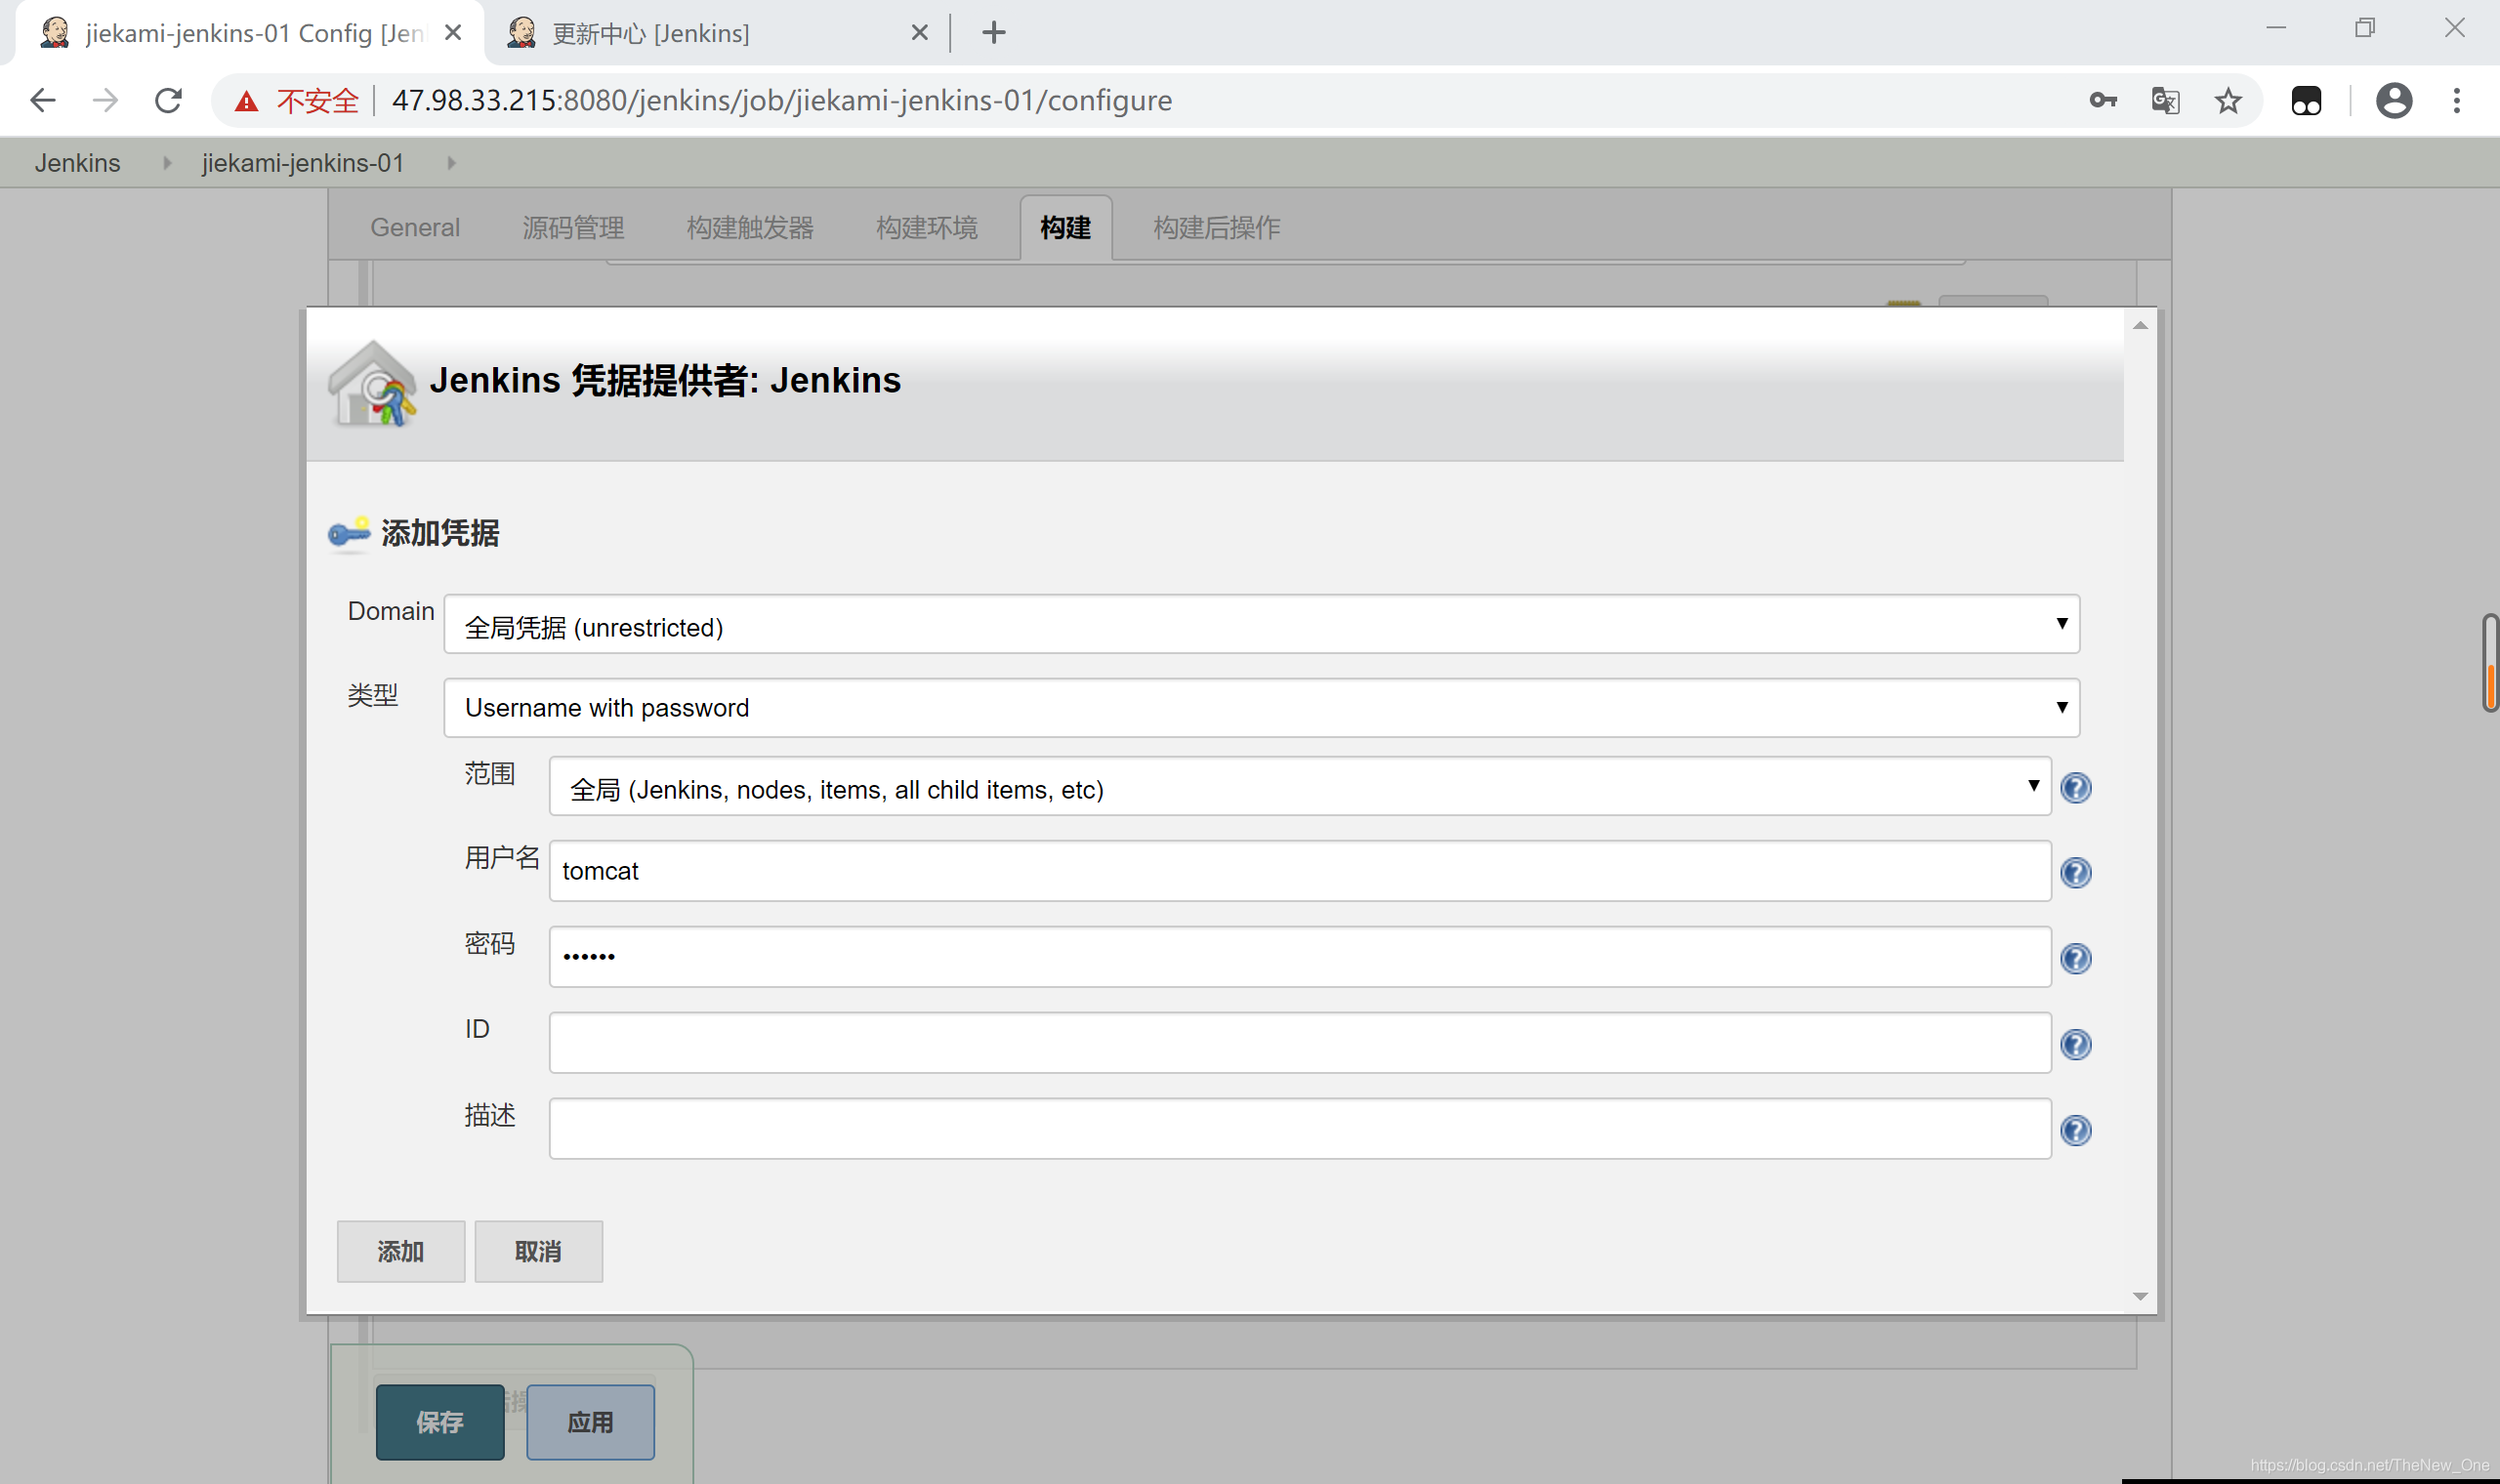
Task: Click the 取消 button
Action: [538, 1251]
